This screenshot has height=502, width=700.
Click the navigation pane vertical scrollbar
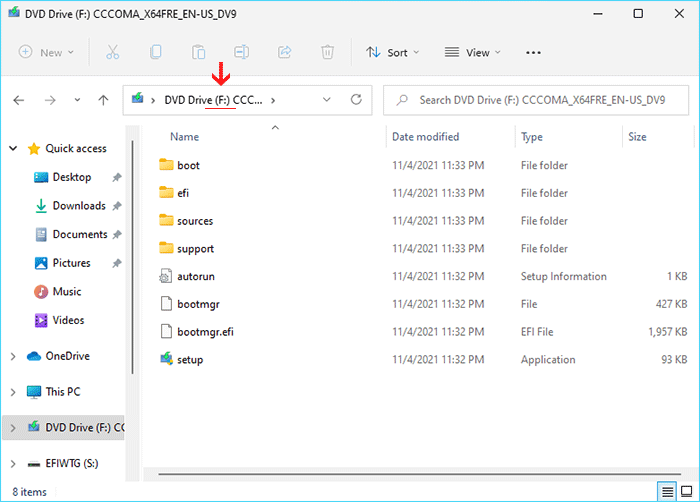tap(132, 257)
